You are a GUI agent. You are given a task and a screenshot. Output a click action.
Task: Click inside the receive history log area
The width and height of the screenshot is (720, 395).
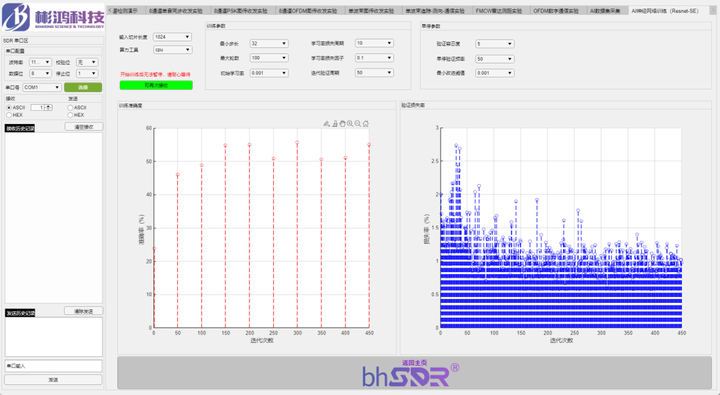point(53,218)
